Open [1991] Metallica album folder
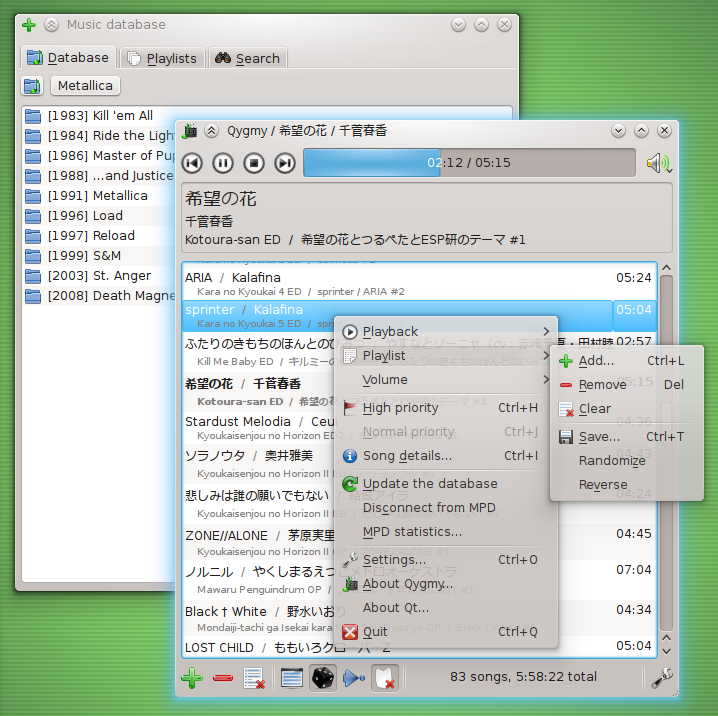This screenshot has height=716, width=718. 100,195
